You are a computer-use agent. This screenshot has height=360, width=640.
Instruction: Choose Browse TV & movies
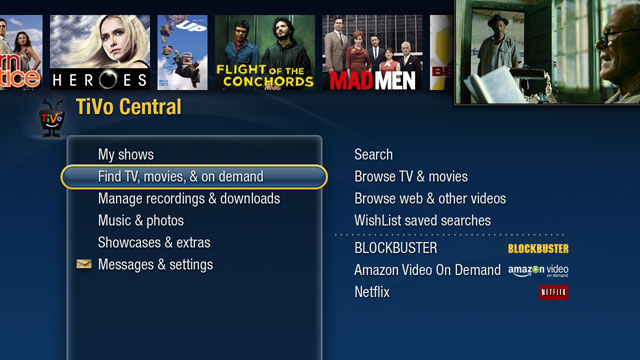(411, 177)
